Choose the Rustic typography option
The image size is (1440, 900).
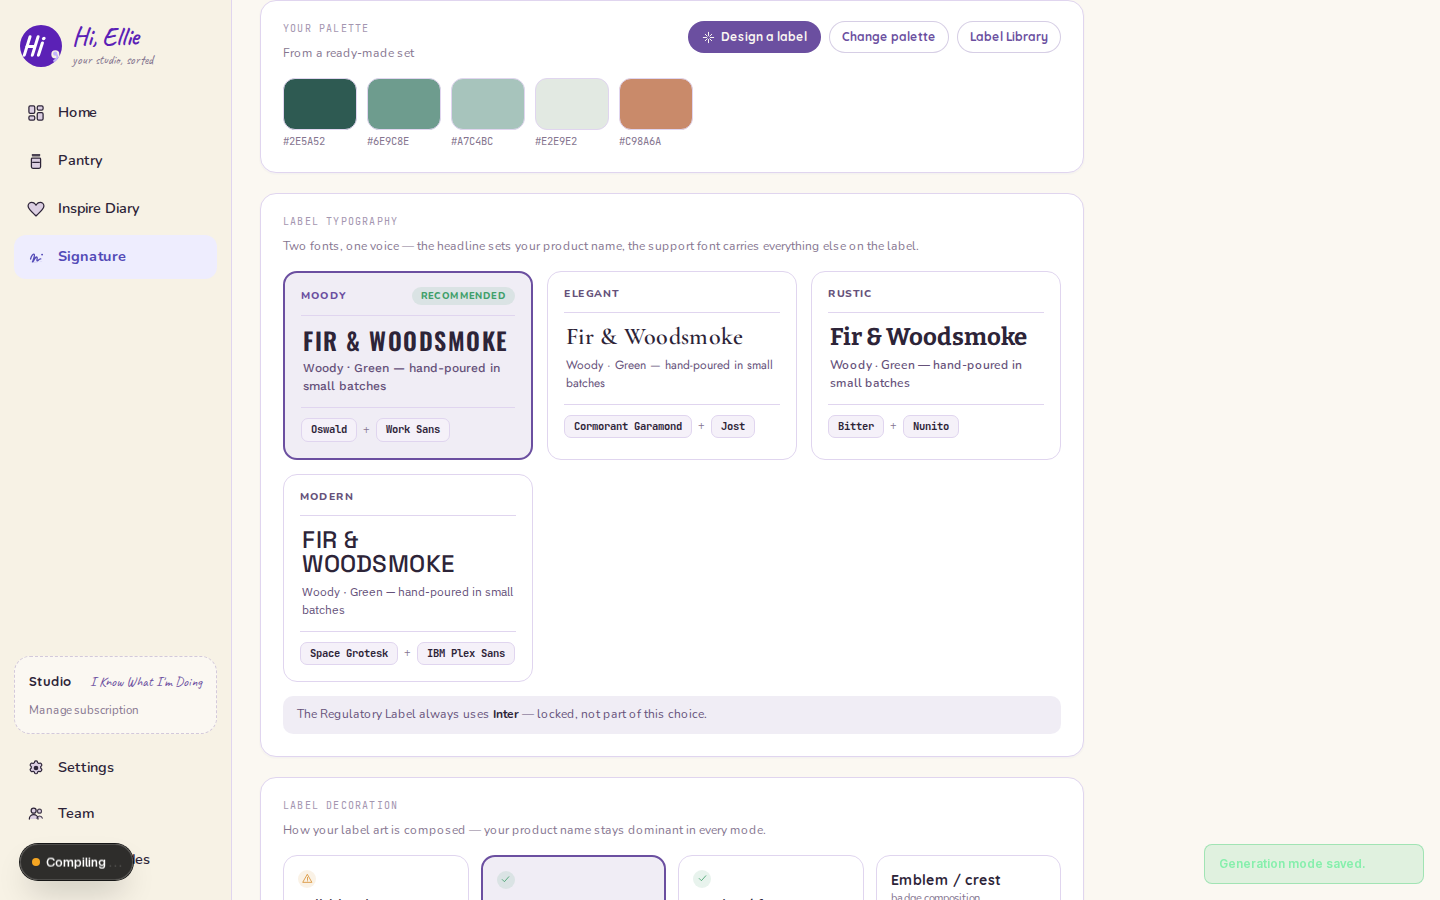(x=936, y=366)
